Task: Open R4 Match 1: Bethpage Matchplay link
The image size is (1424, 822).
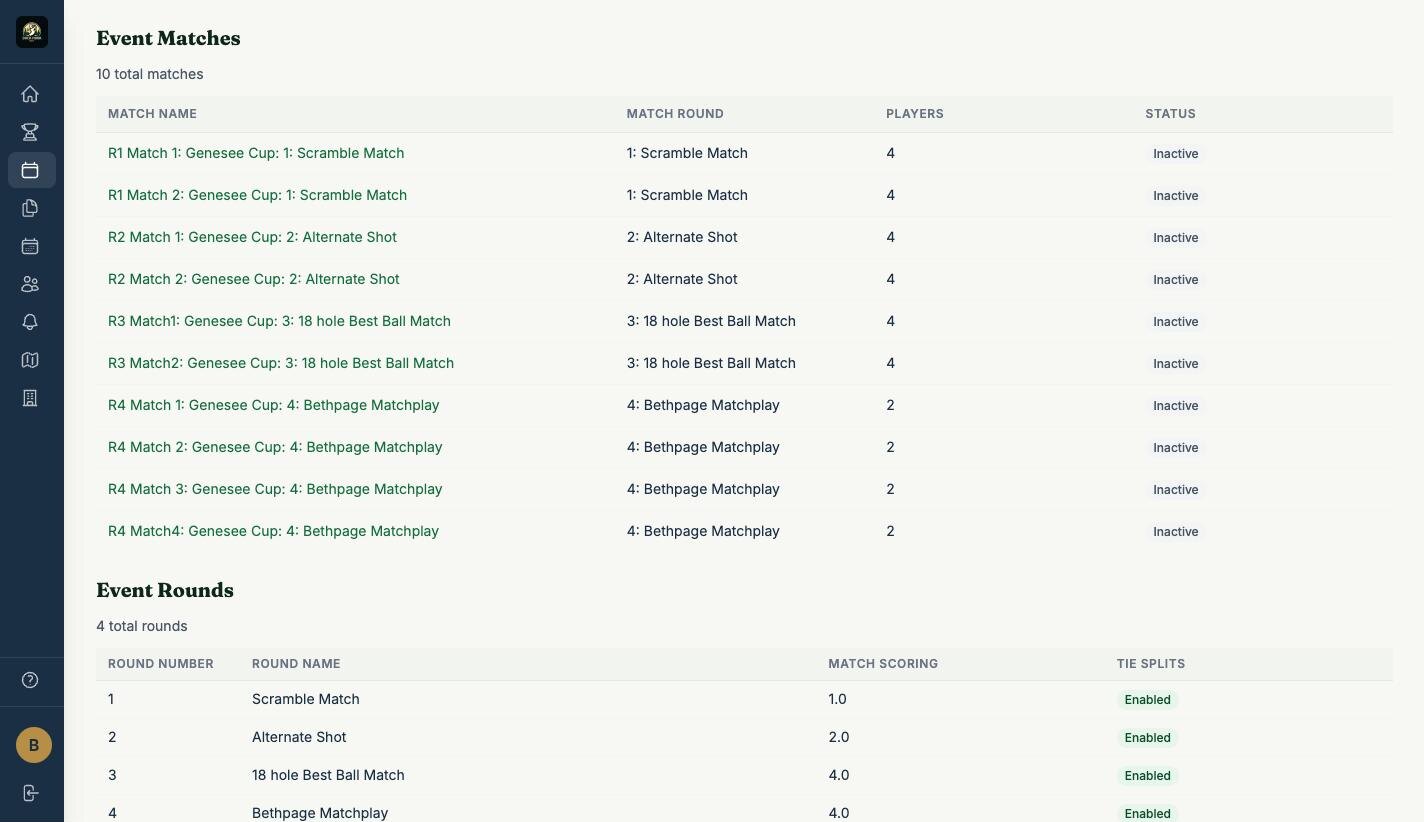Action: [274, 405]
